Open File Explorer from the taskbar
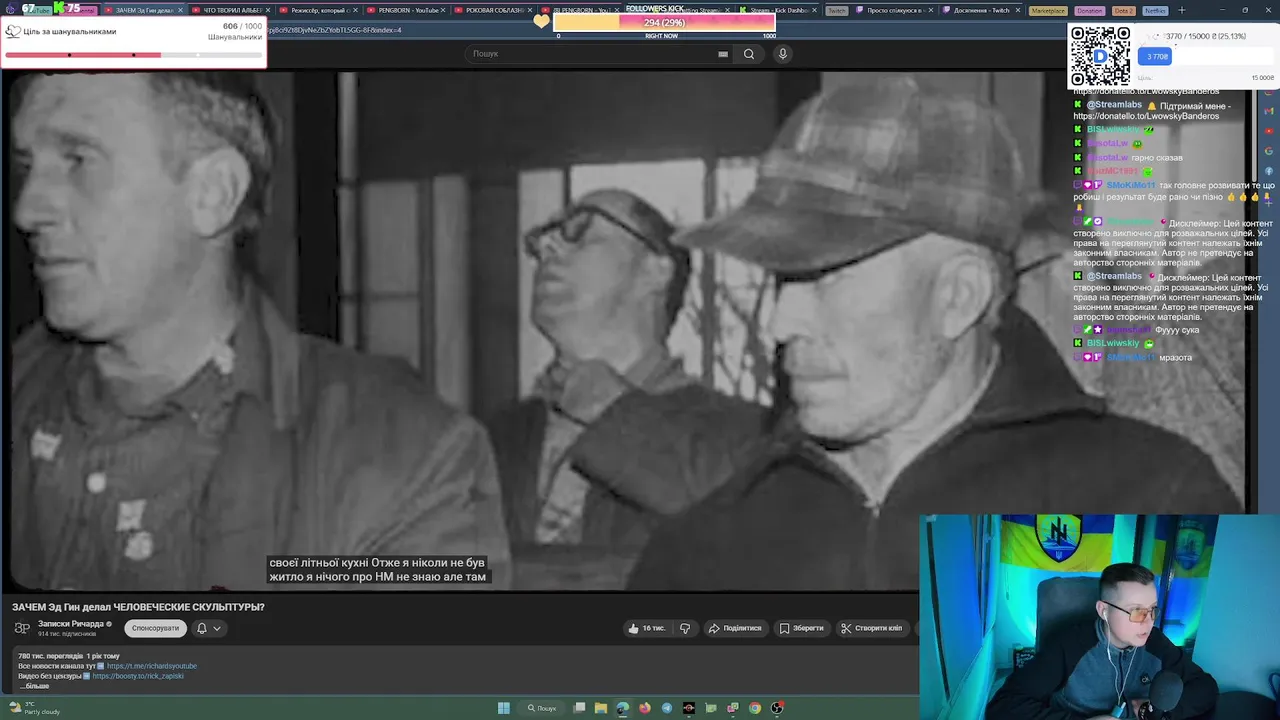 (601, 708)
